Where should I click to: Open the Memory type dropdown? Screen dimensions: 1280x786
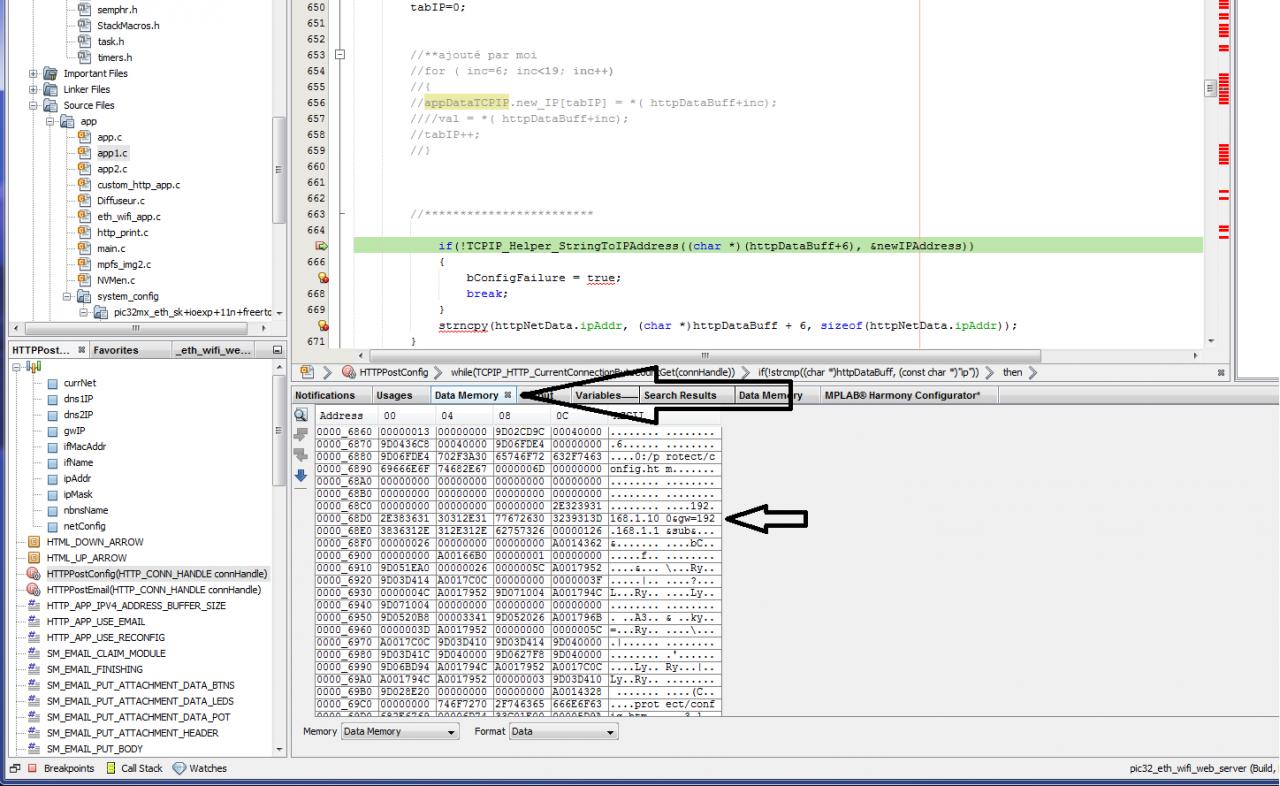400,732
